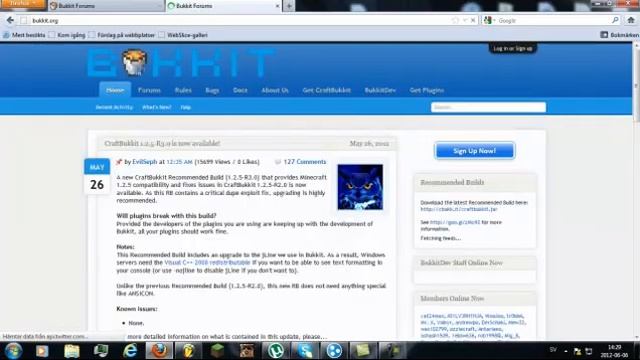The height and width of the screenshot is (360, 640).
Task: Stop loading with the address bar X
Action: 473,20
